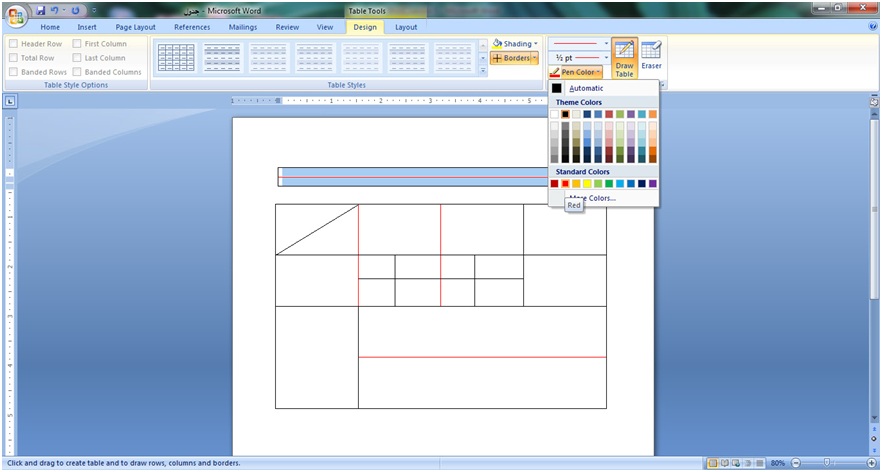
Task: Apply the first plain grid table style
Action: (x=176, y=57)
